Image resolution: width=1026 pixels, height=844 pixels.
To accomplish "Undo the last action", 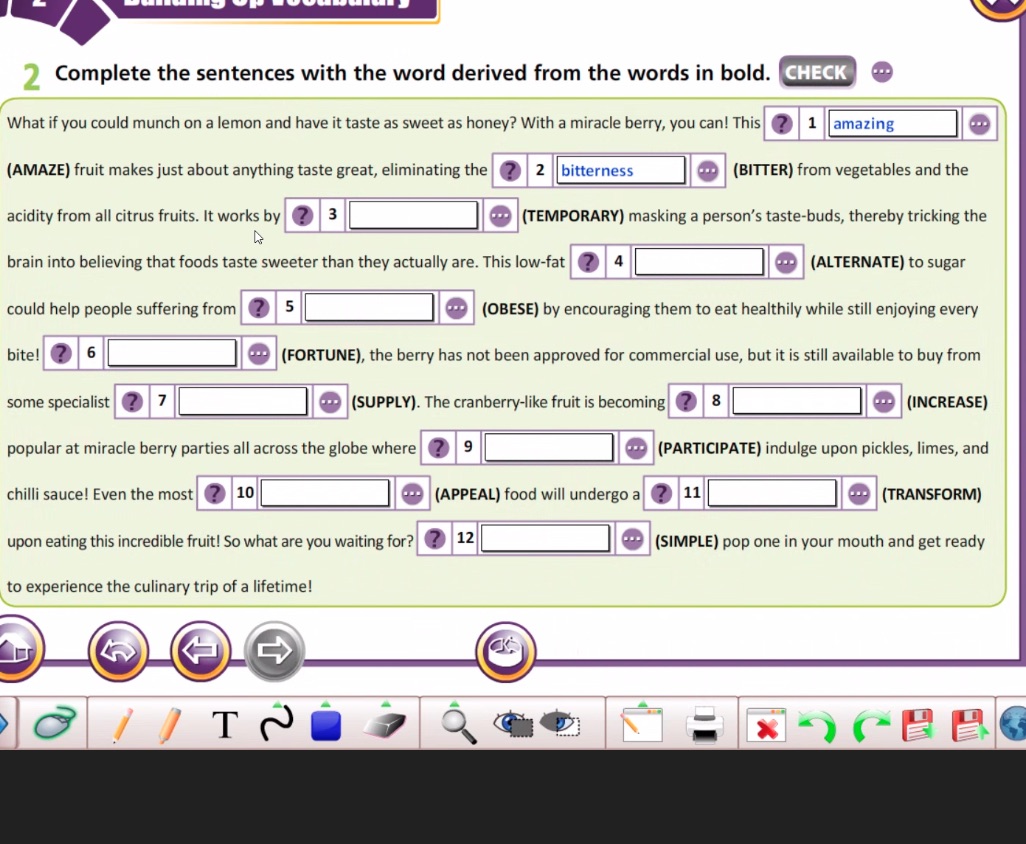I will [817, 726].
